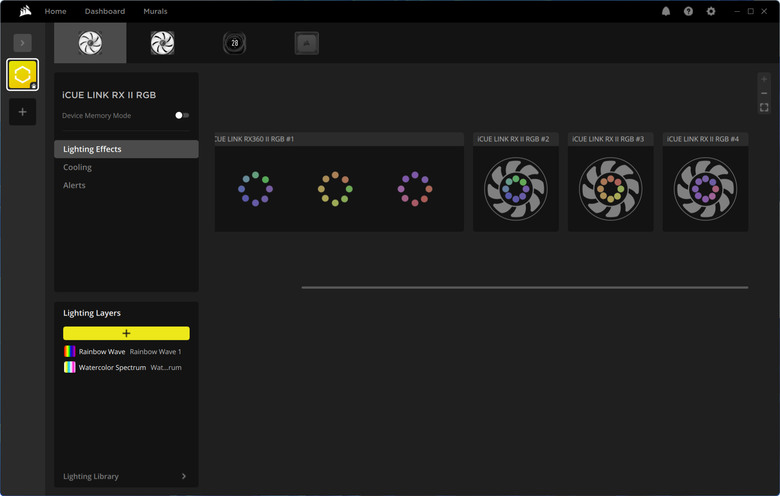The width and height of the screenshot is (780, 496).
Task: Go to the Home menu
Action: coord(55,11)
